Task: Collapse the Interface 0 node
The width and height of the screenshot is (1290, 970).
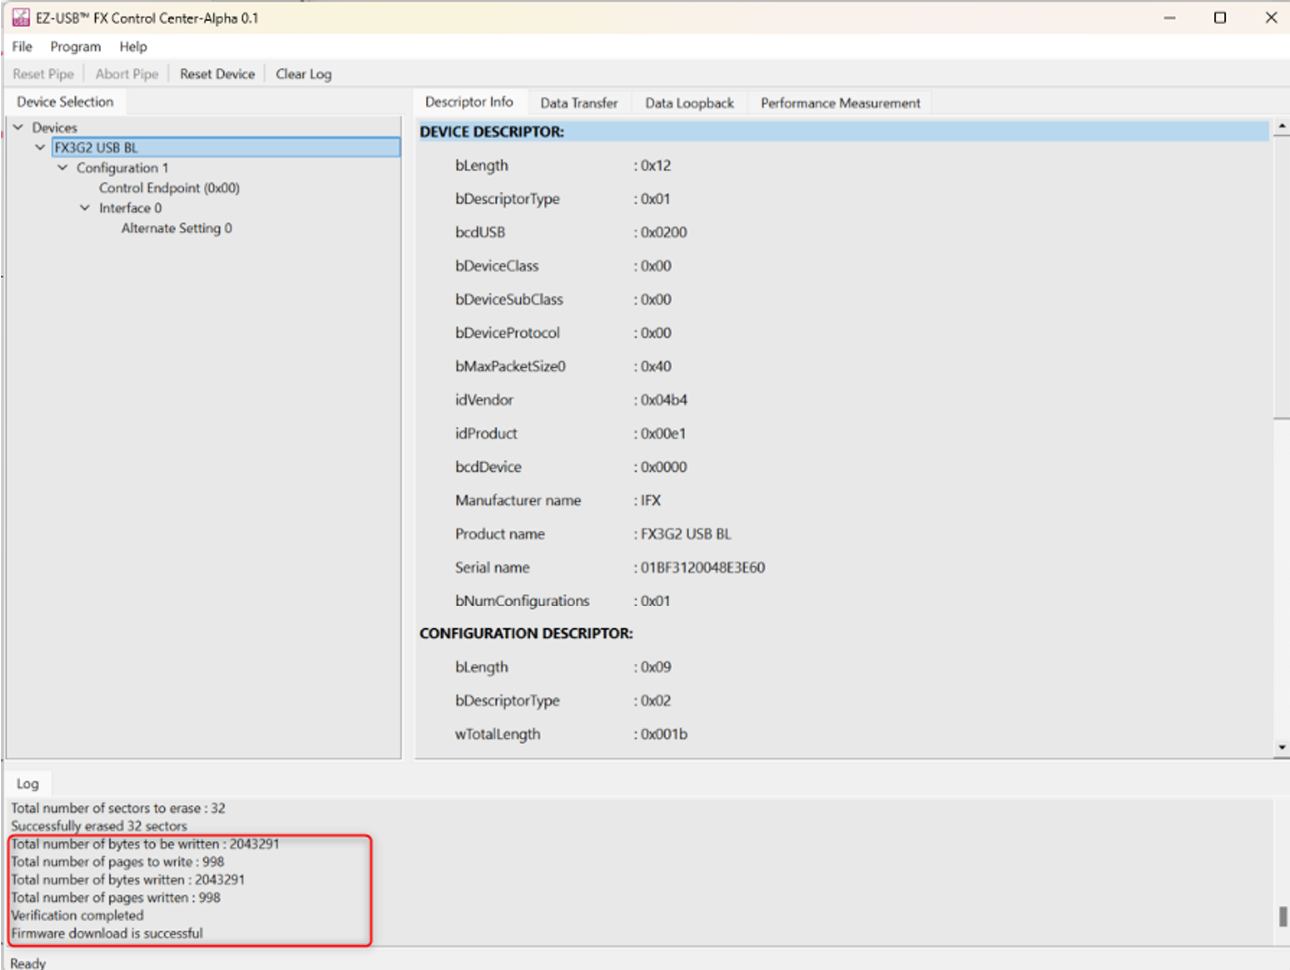Action: (85, 208)
